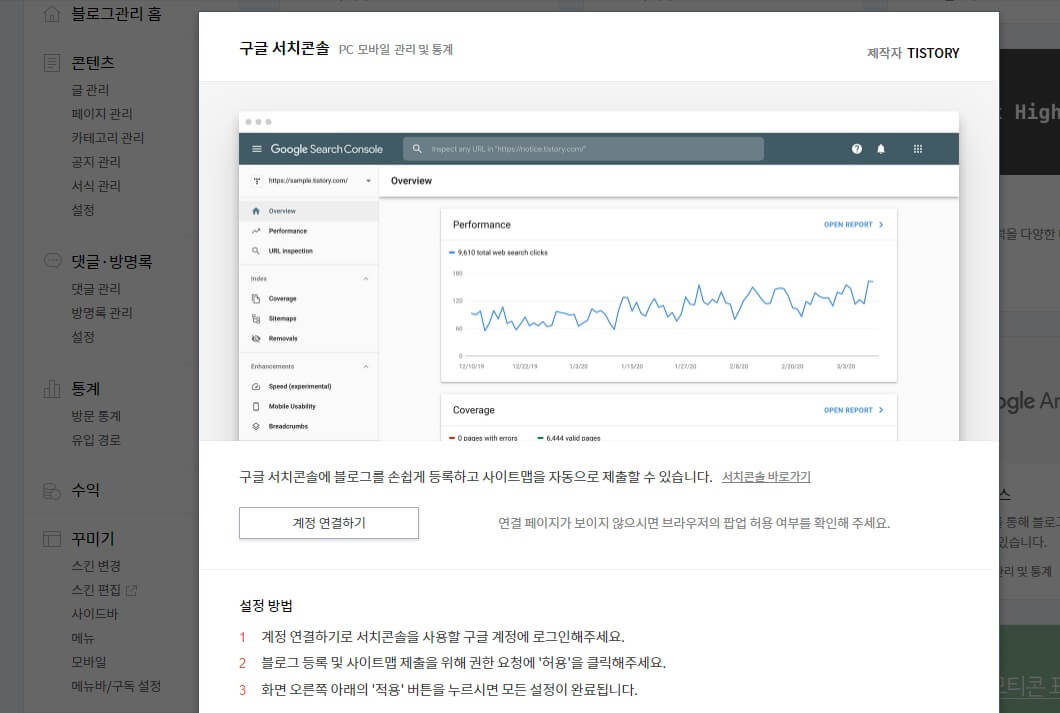Click the home icon beside 블로그관리 홈
The image size is (1060, 713).
coord(52,14)
